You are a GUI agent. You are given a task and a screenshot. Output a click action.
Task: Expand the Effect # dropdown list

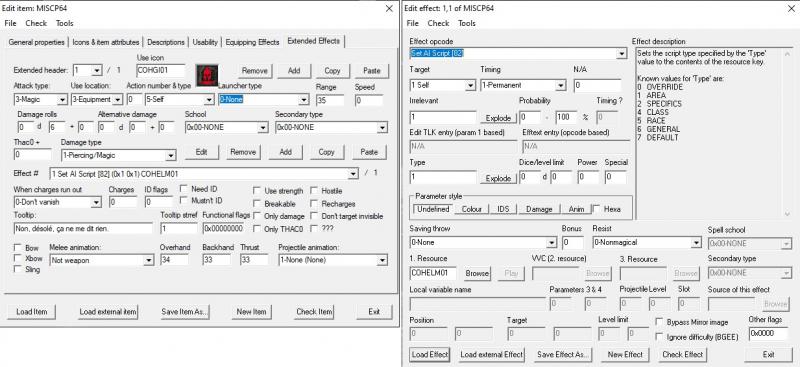tap(353, 174)
